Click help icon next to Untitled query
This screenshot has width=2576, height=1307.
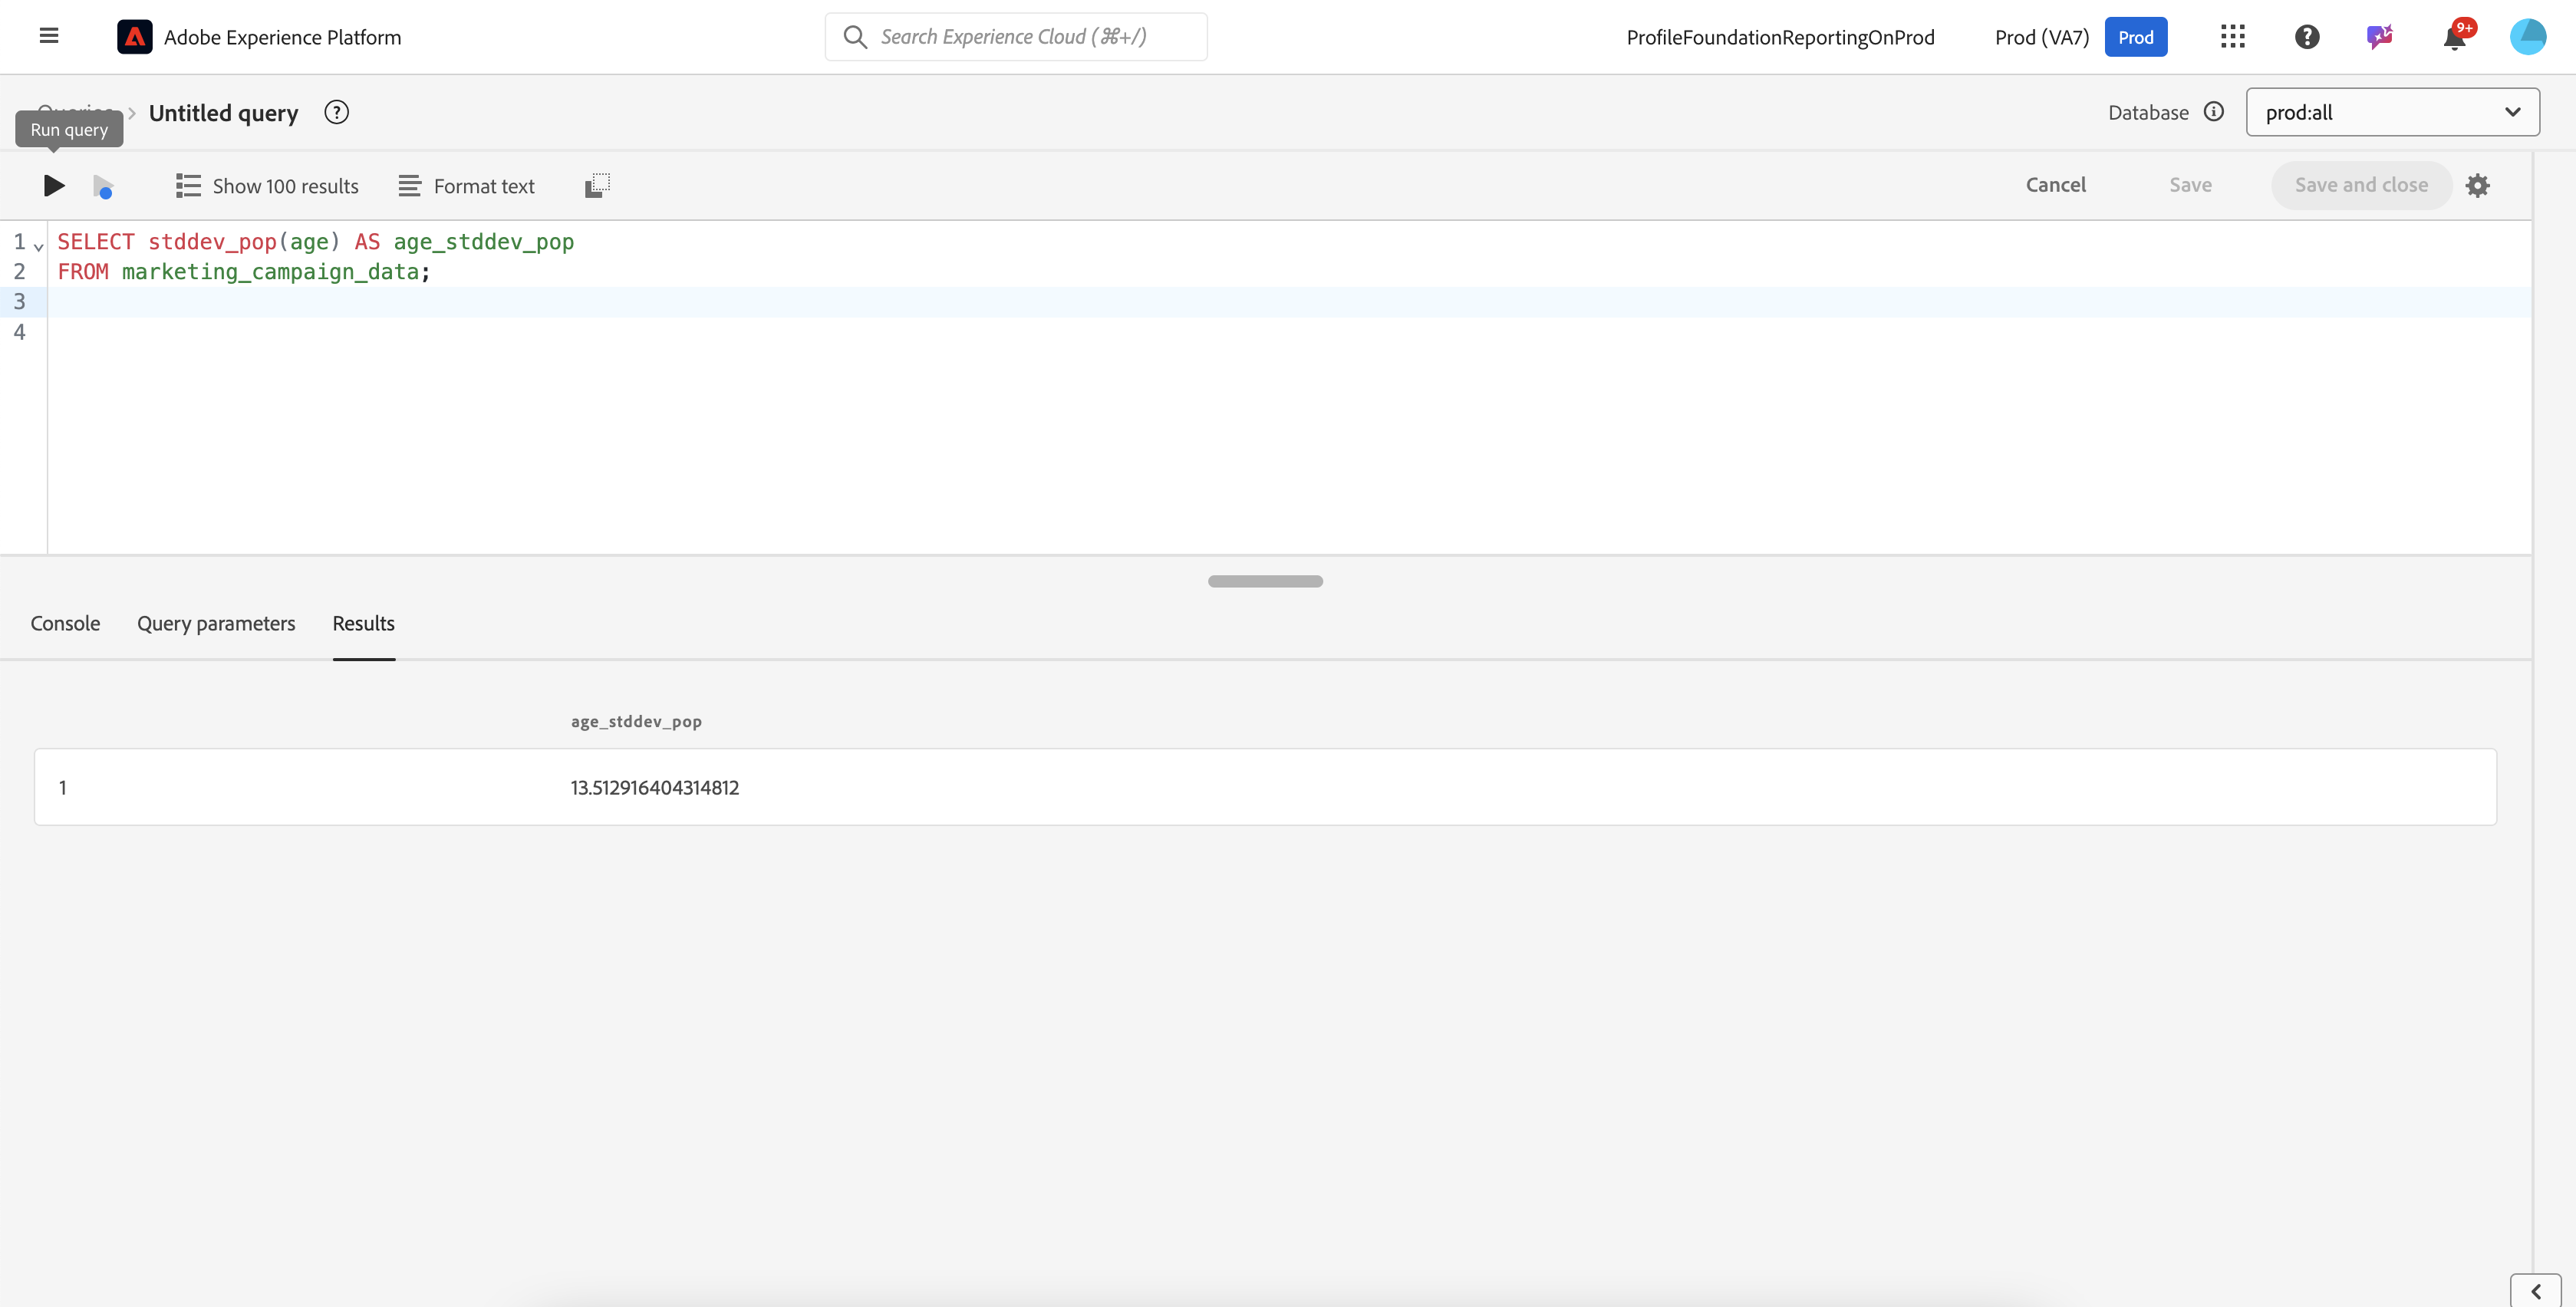(337, 113)
